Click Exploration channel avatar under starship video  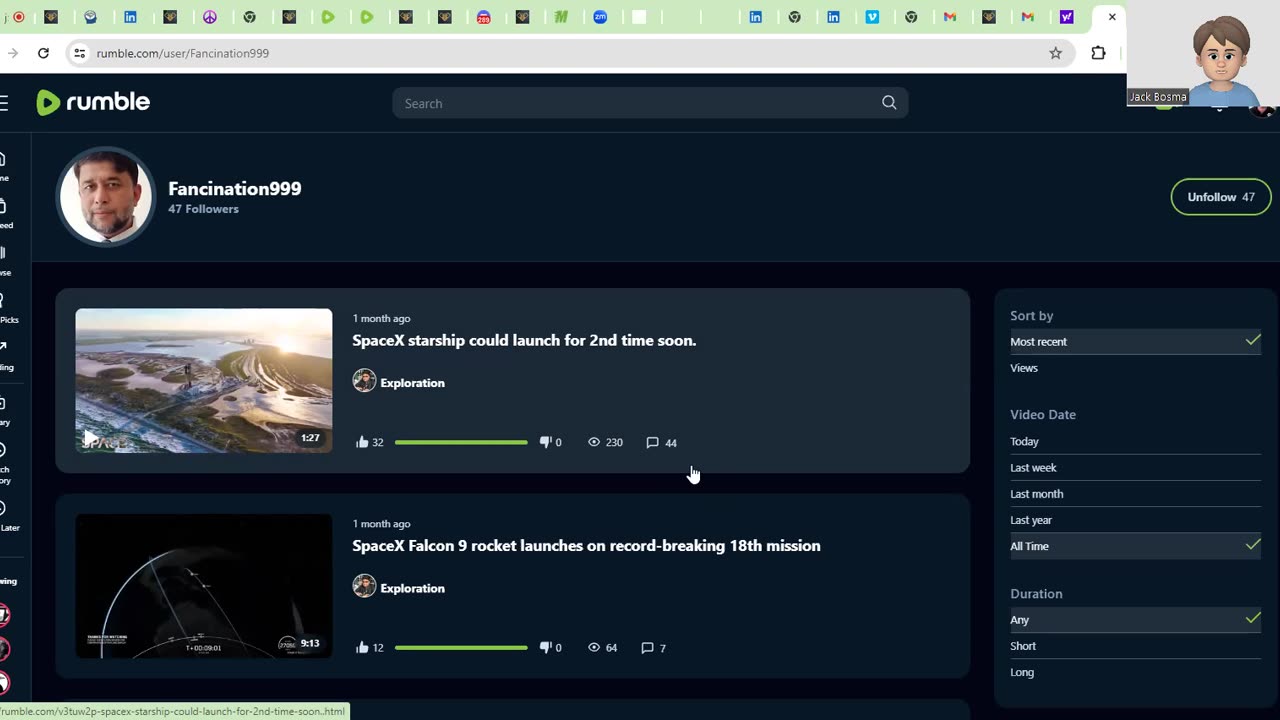tap(364, 381)
